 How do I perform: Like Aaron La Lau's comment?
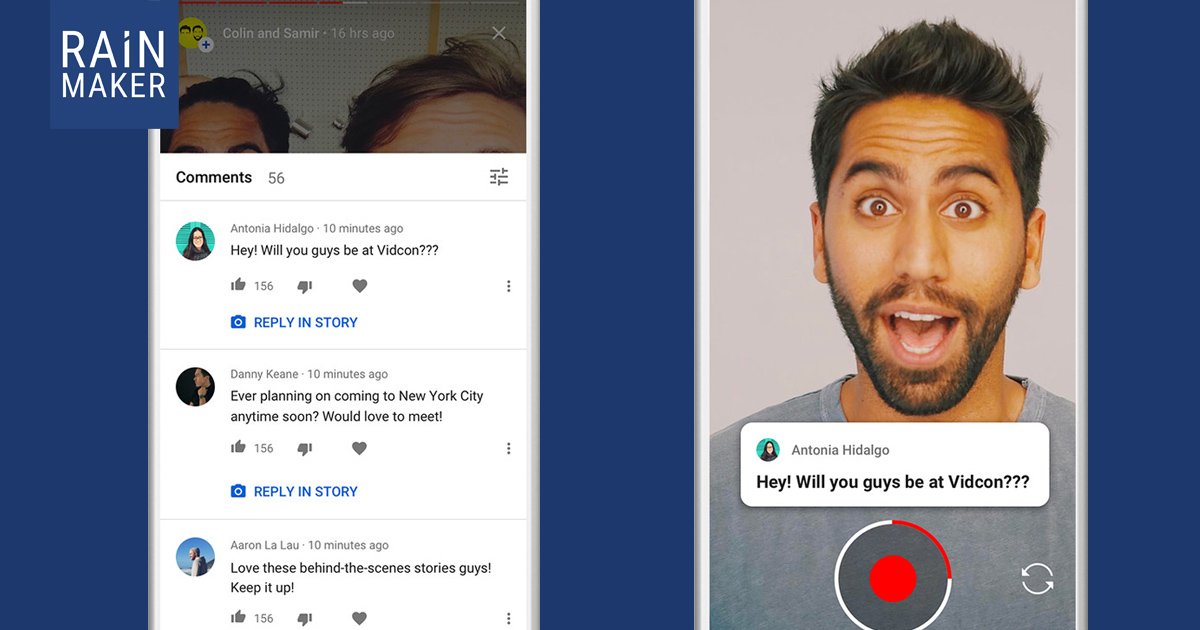(x=238, y=617)
